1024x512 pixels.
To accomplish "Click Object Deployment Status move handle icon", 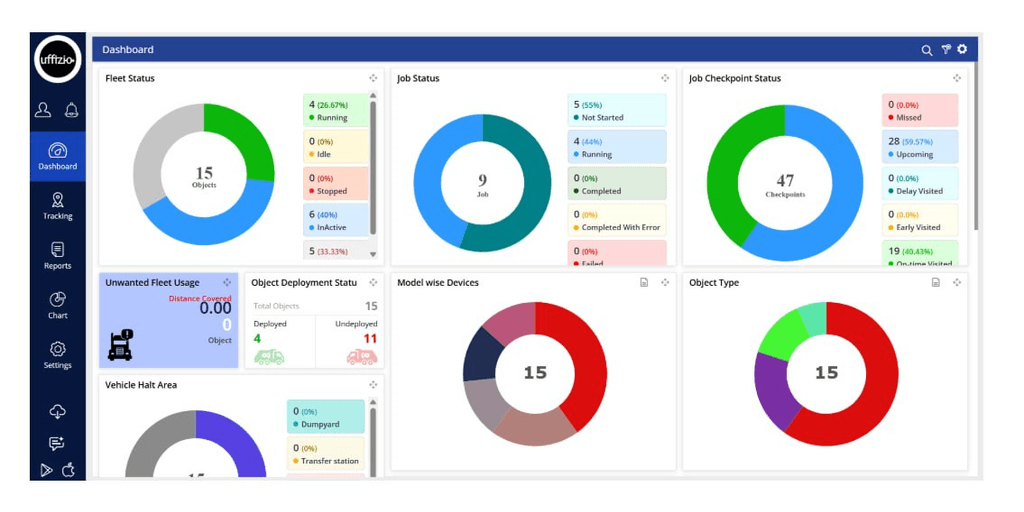I will pos(373,283).
